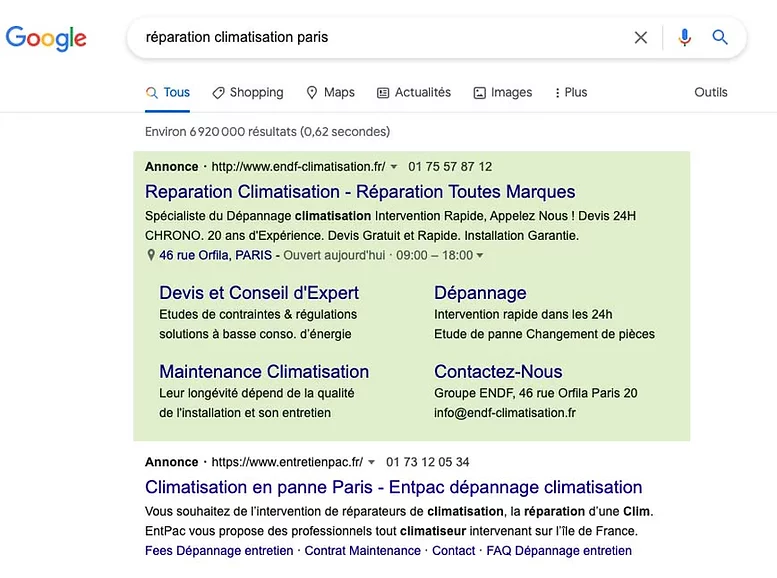Expand the opening hours 09:00 – 18:00 arrow
Screen dimensions: 777x578
[x=480, y=255]
